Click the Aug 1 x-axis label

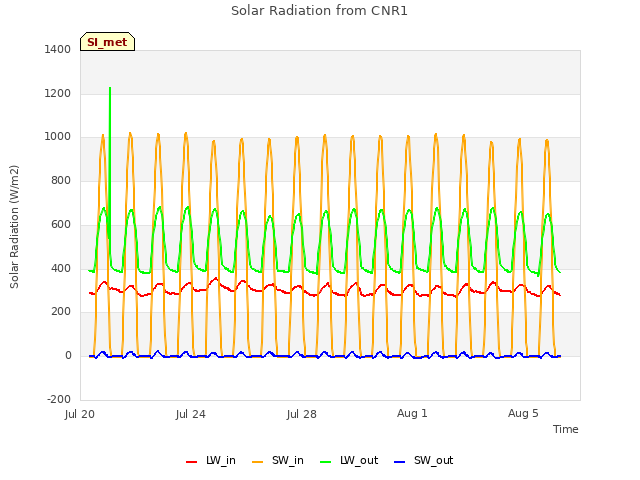[x=412, y=413]
